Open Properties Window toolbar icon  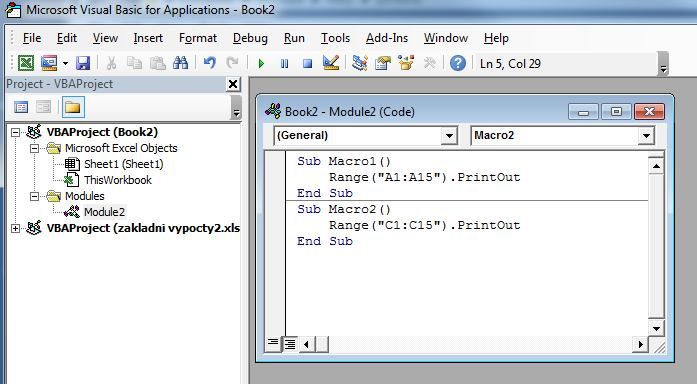point(383,63)
